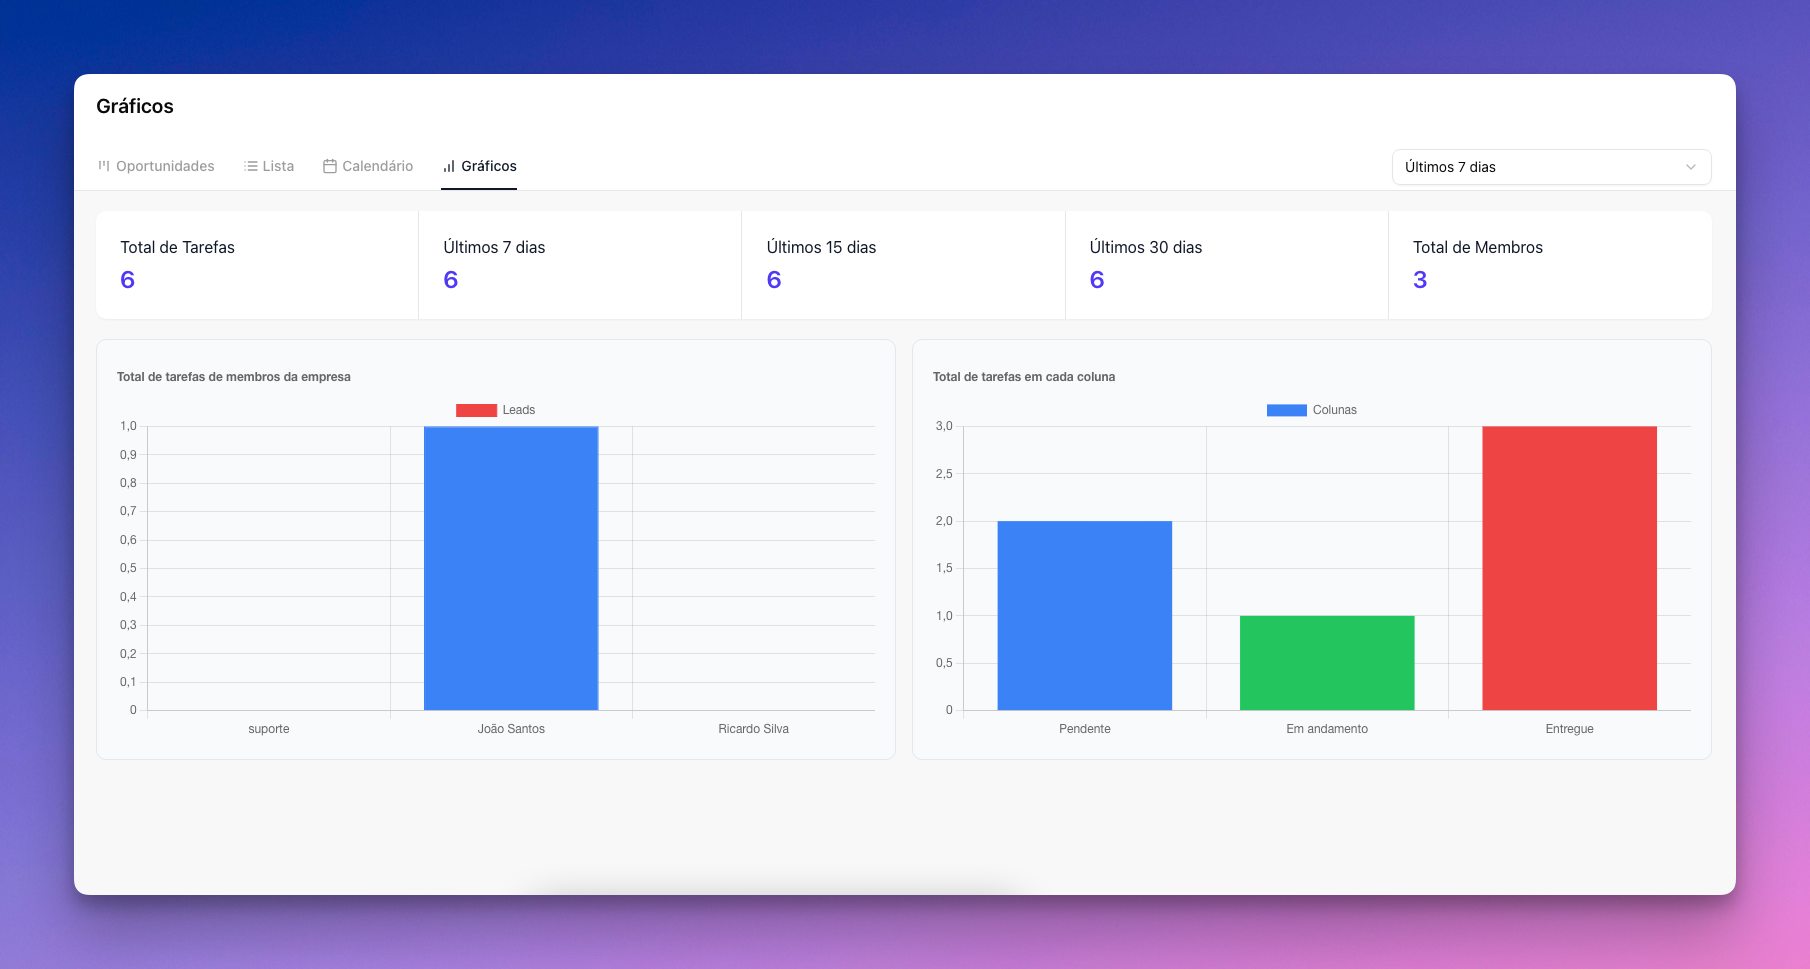Screen dimensions: 1810x969
Task: Click the green Em andamento bar
Action: [x=1327, y=663]
